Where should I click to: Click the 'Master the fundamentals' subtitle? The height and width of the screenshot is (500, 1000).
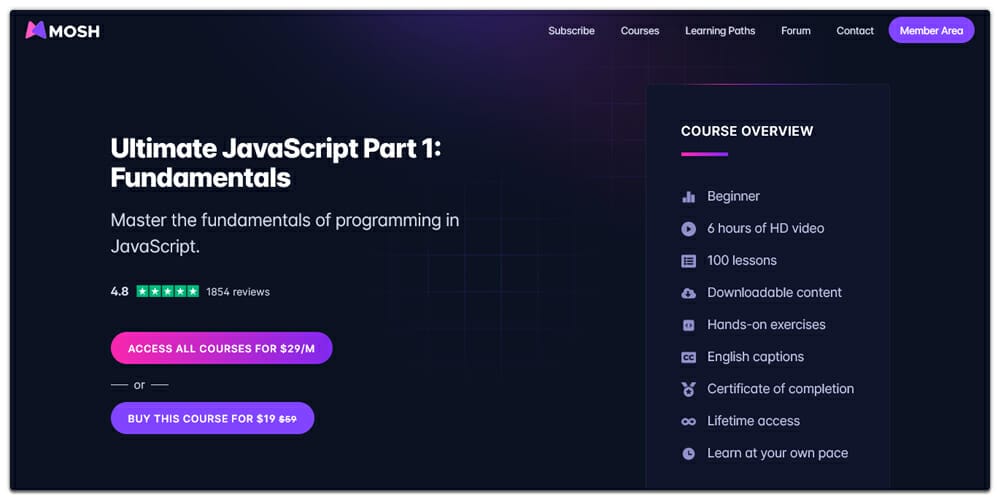tap(284, 233)
